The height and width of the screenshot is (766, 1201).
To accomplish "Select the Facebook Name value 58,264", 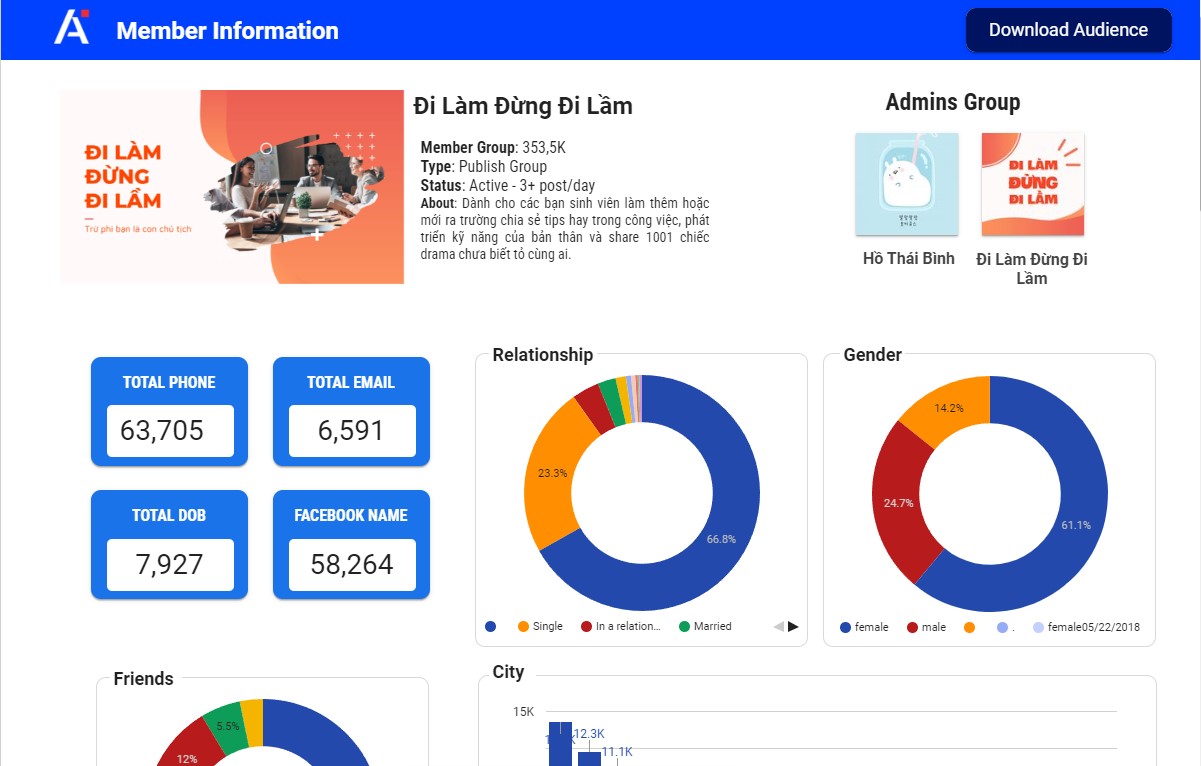I will (352, 565).
